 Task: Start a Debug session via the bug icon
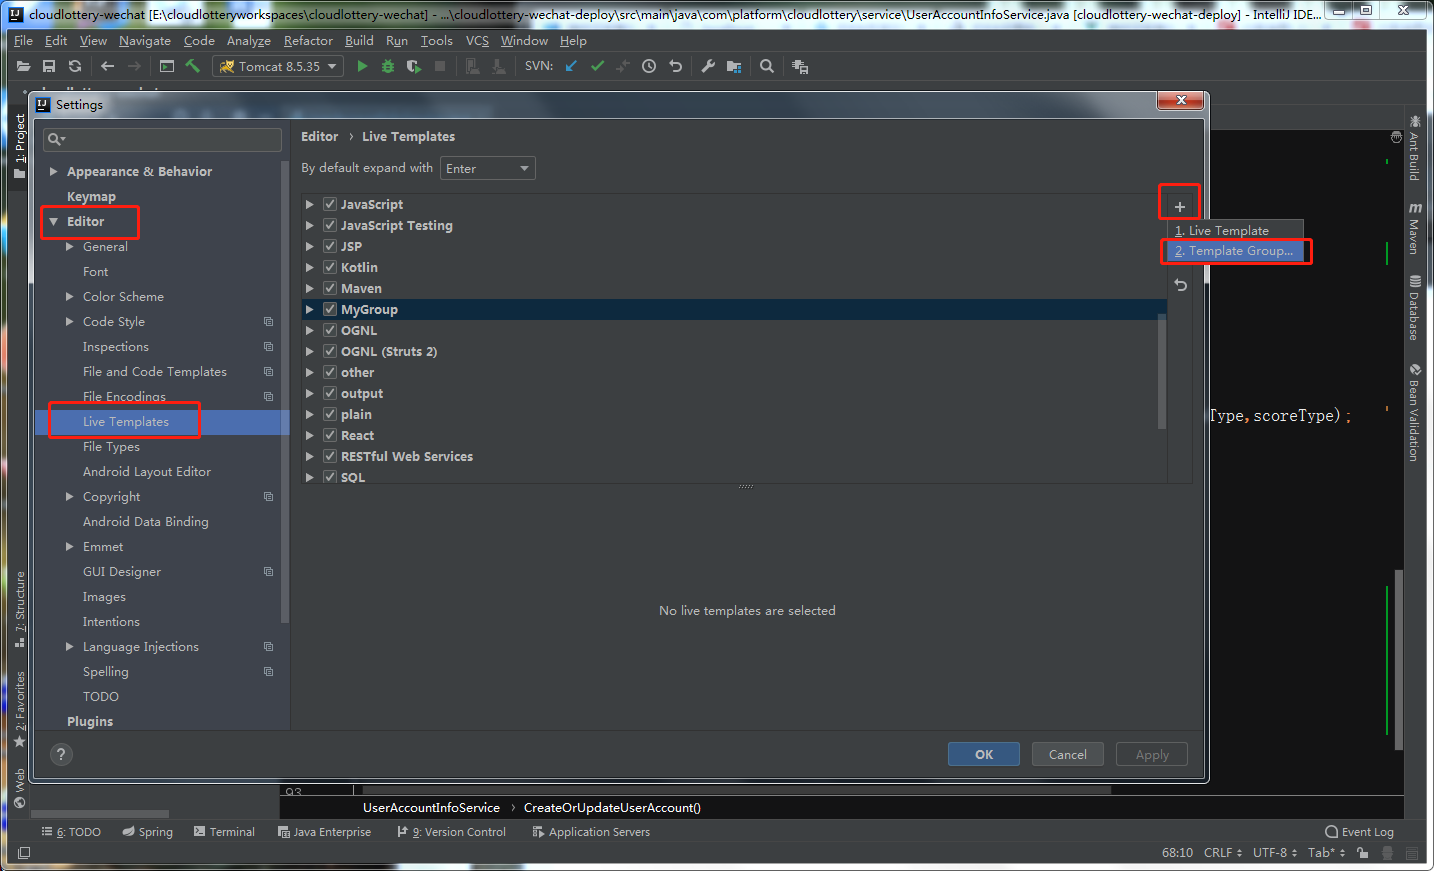(387, 66)
